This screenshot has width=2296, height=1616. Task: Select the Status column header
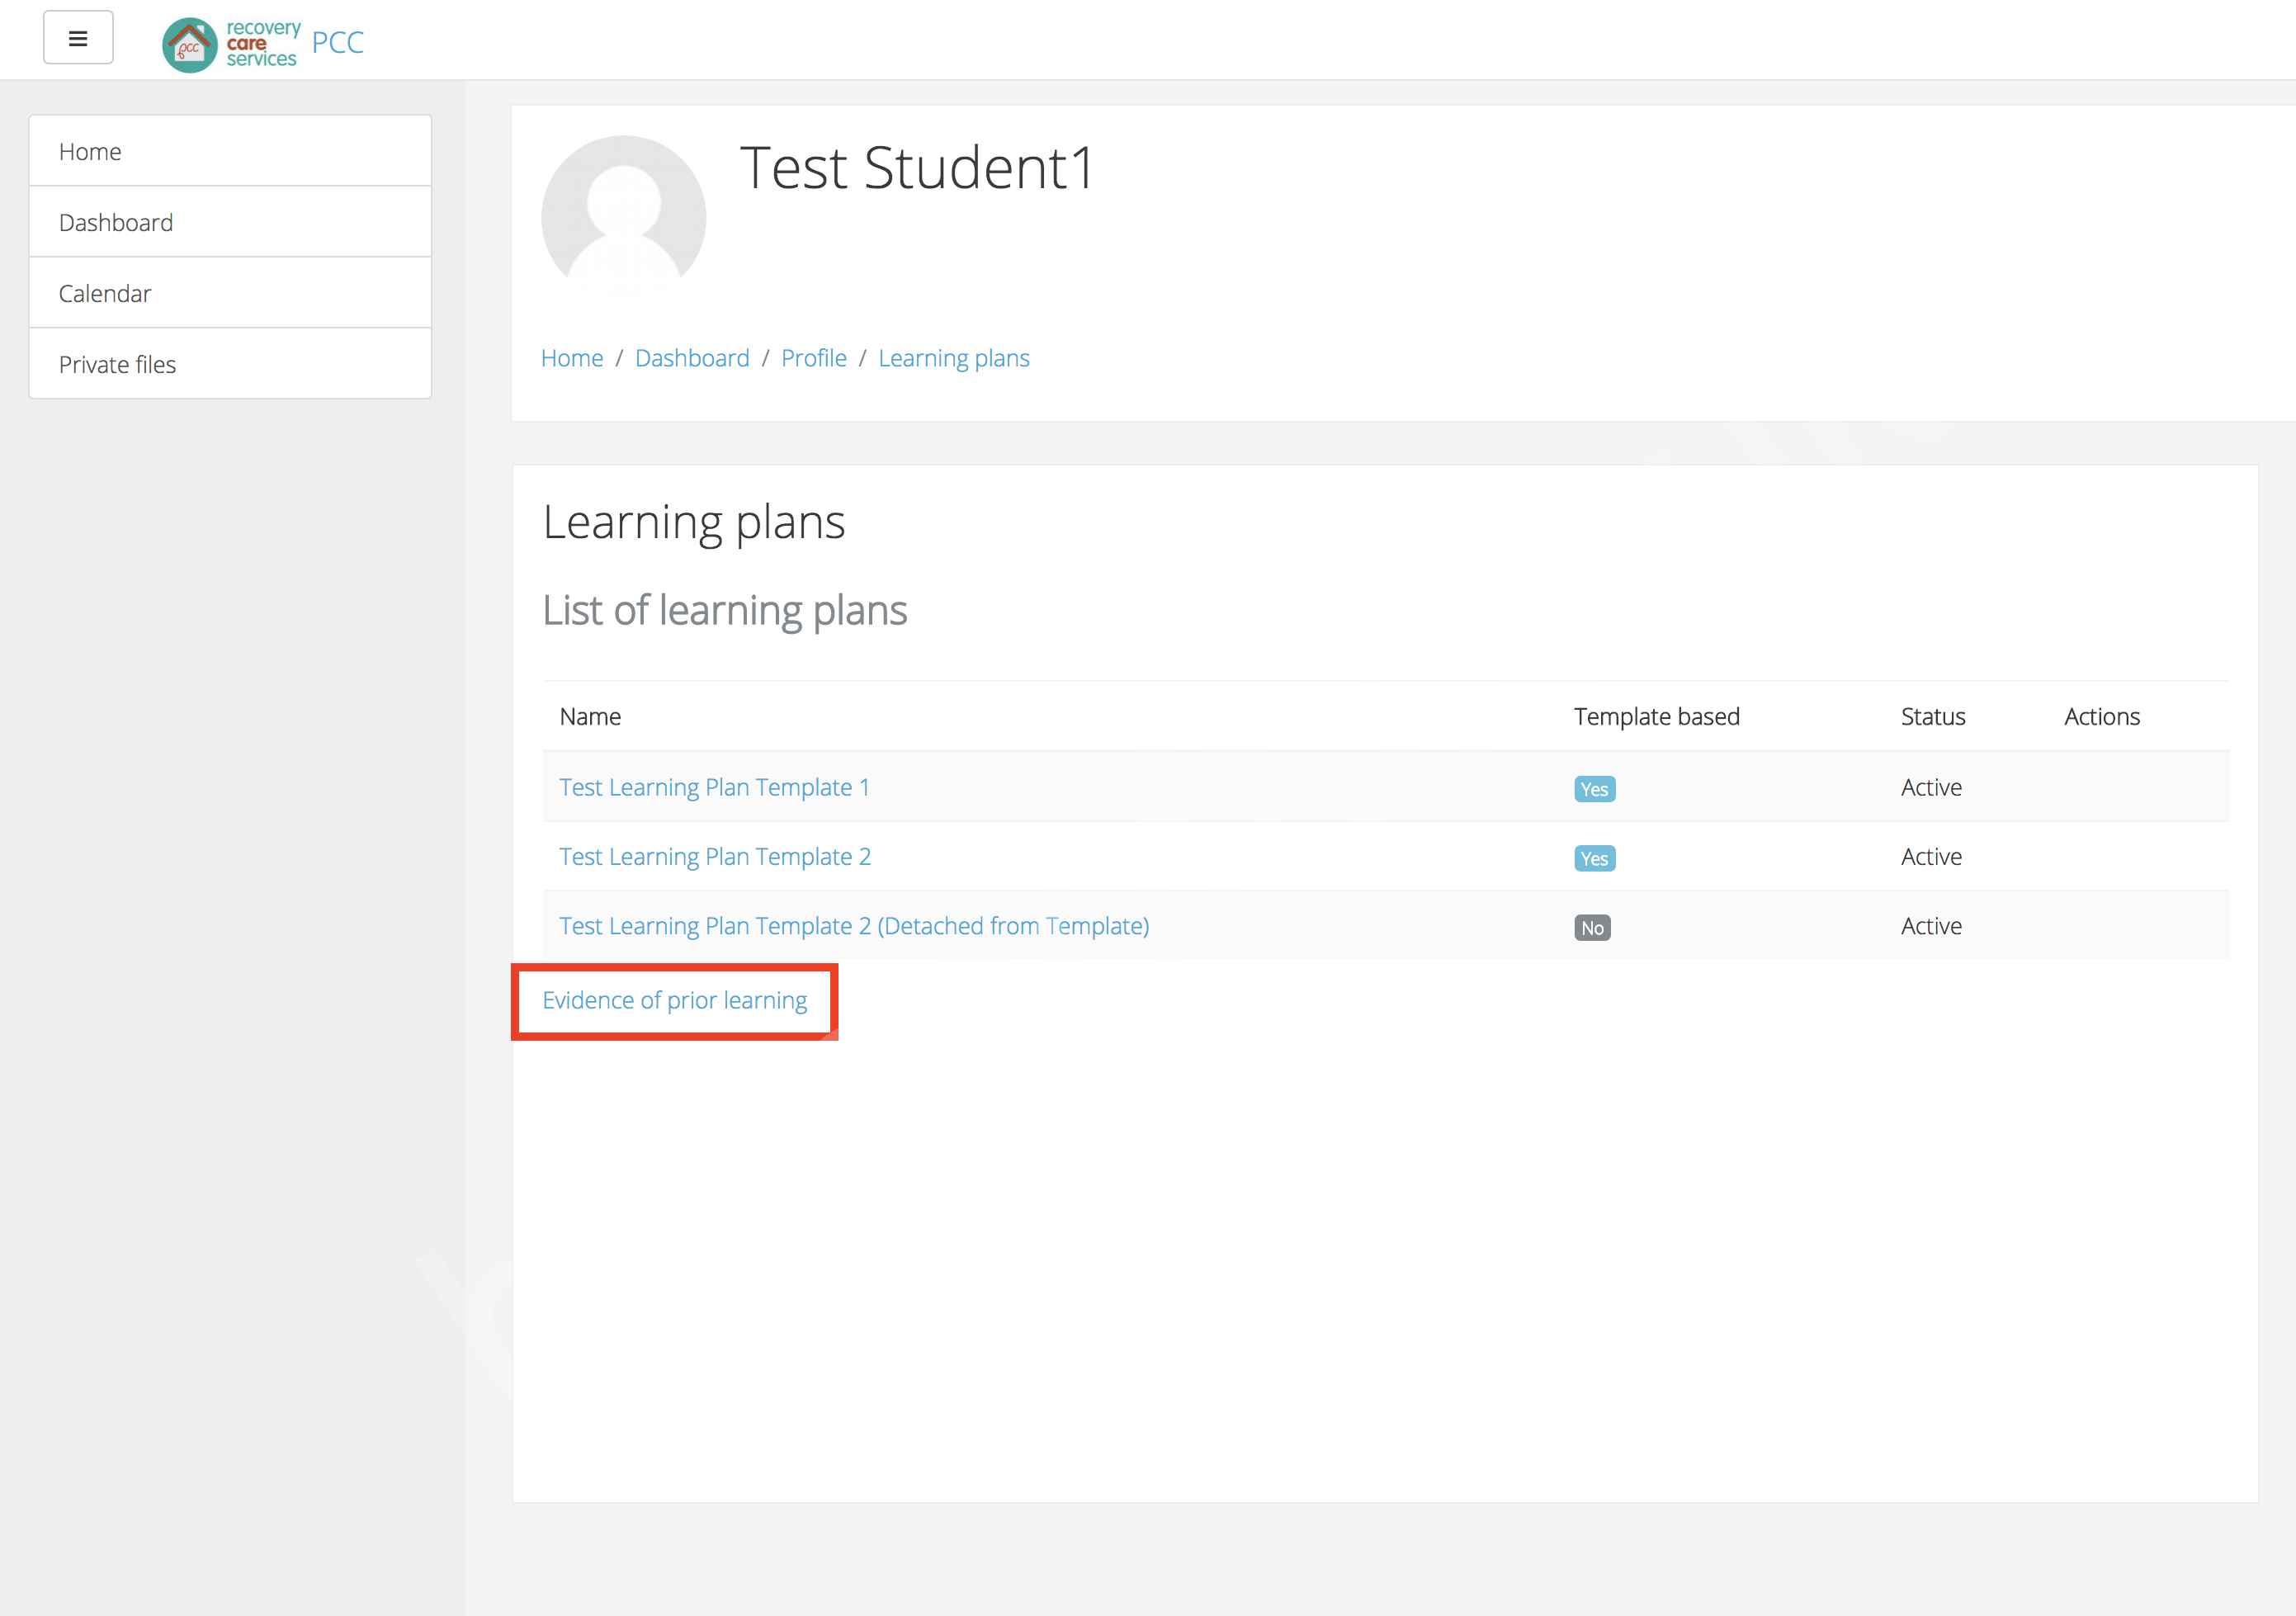[1933, 716]
